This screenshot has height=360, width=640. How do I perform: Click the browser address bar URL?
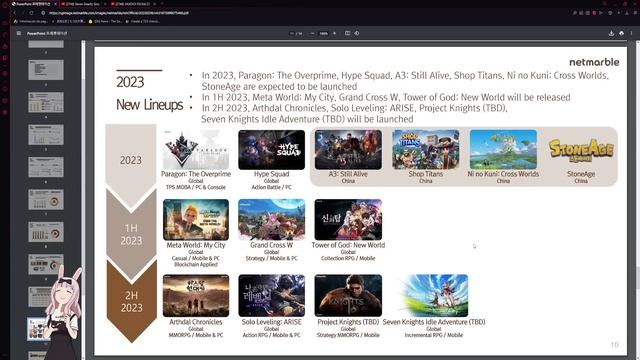click(x=118, y=13)
